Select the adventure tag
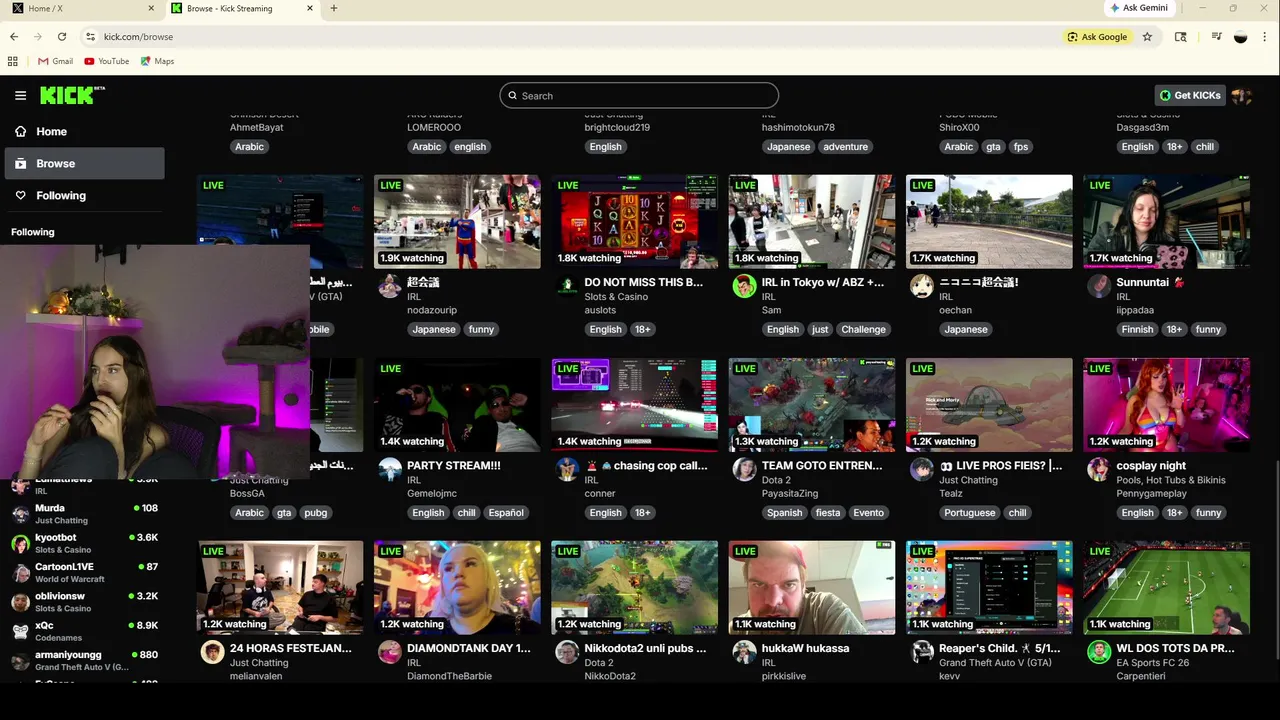1280x720 pixels. tap(845, 146)
